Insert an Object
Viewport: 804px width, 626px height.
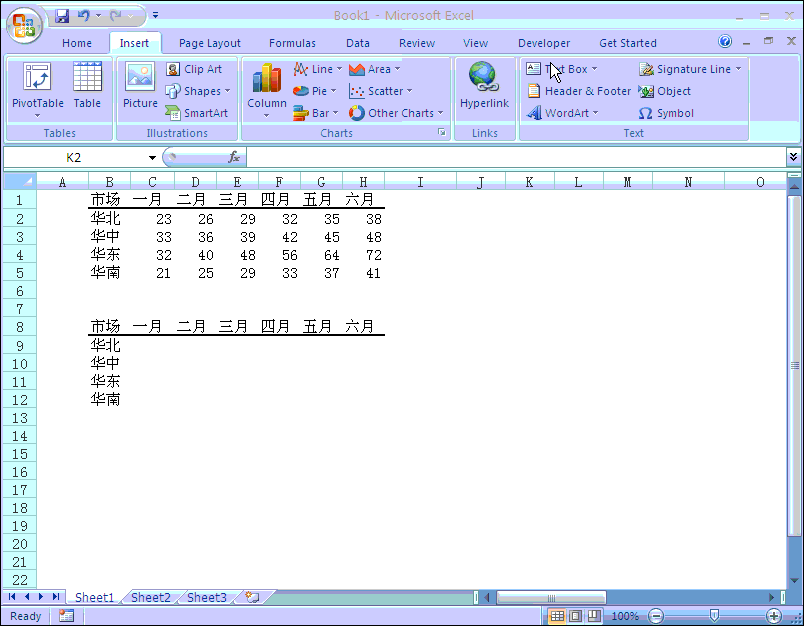point(665,91)
